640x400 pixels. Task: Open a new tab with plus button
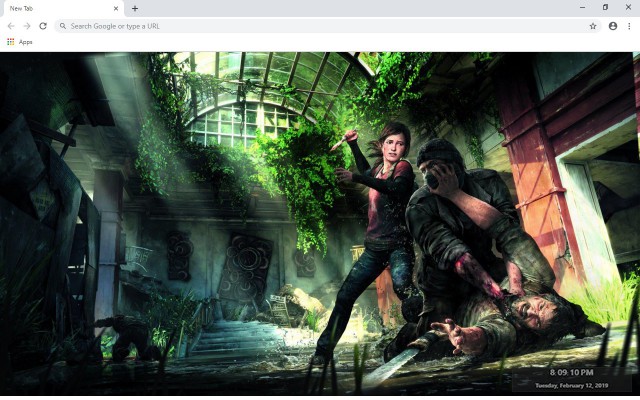[135, 9]
